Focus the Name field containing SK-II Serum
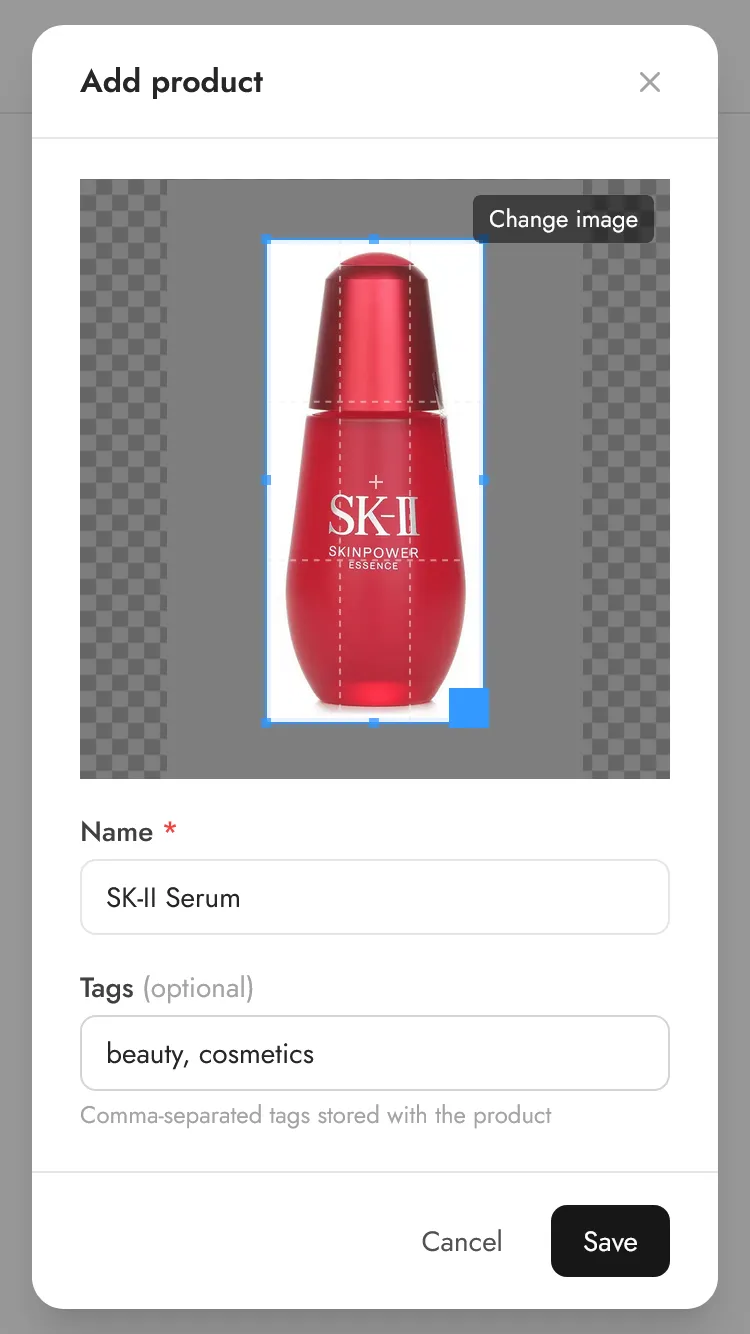The height and width of the screenshot is (1334, 750). coord(375,897)
